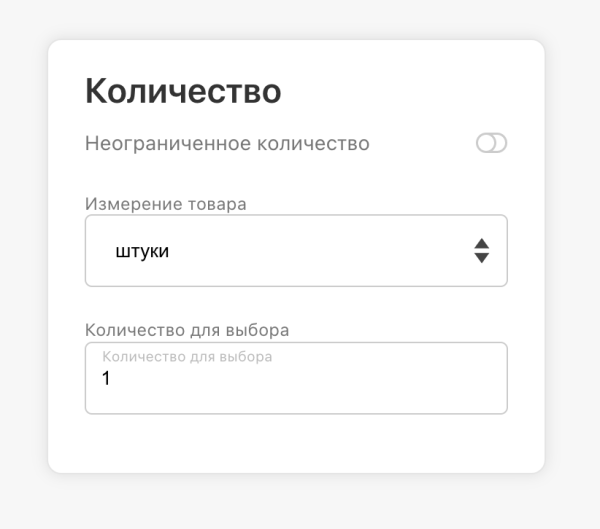The image size is (600, 529).
Task: Click the Неограниченное количество label text
Action: click(x=227, y=144)
